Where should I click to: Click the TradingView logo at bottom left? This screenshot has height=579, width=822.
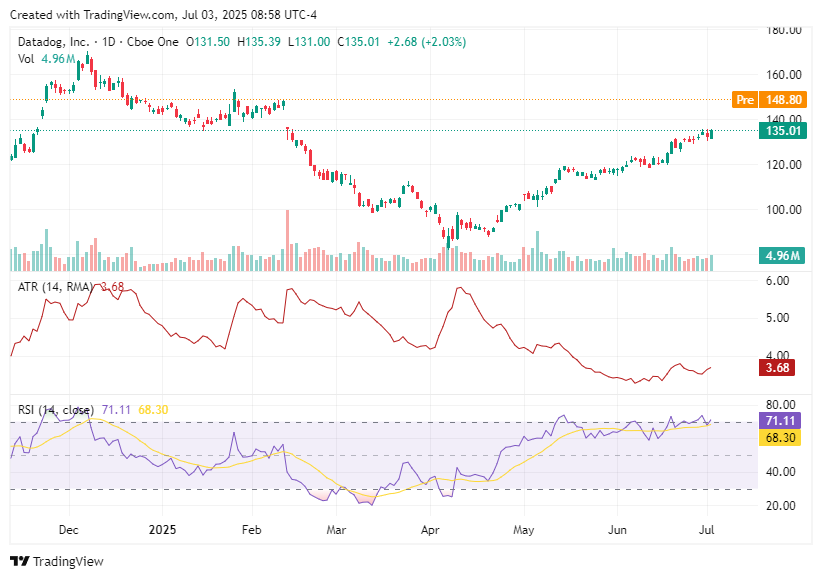[x=57, y=561]
